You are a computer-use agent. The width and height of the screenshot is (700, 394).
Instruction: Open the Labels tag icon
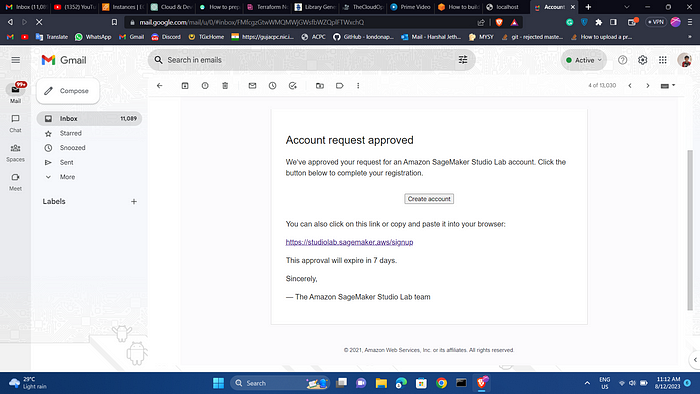click(340, 86)
